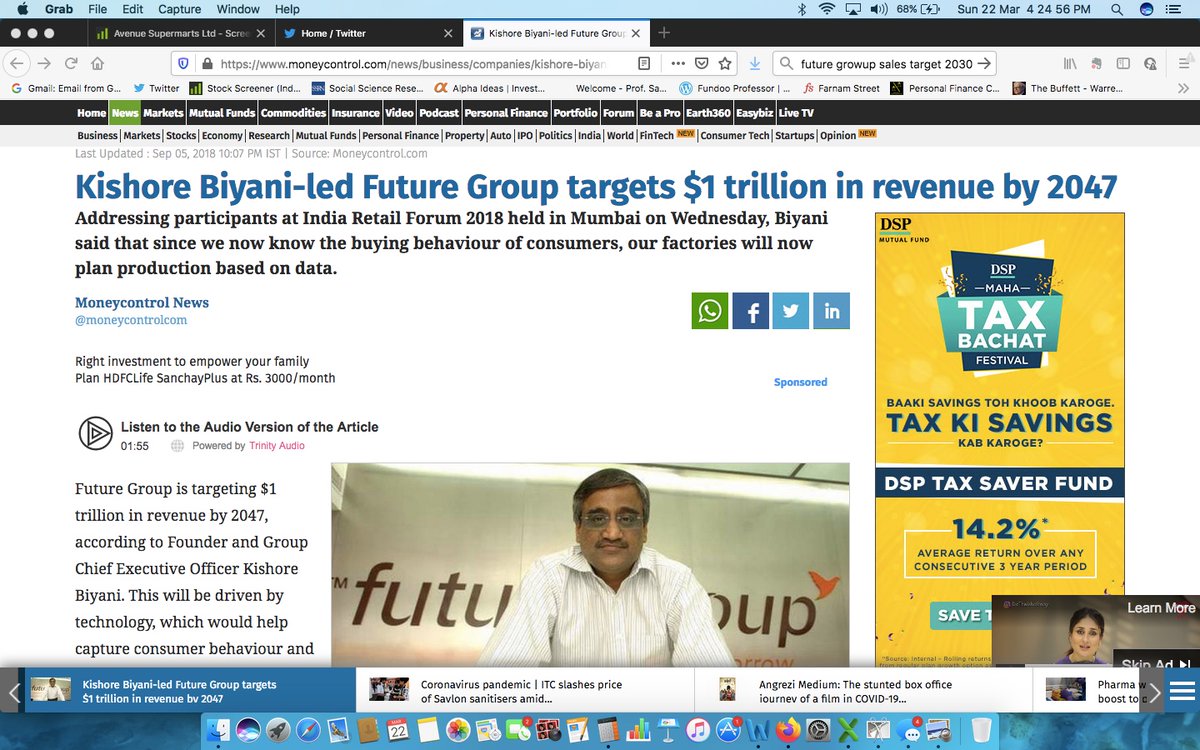This screenshot has width=1200, height=750.
Task: Close the Avenue Supermarts tab
Action: point(259,33)
